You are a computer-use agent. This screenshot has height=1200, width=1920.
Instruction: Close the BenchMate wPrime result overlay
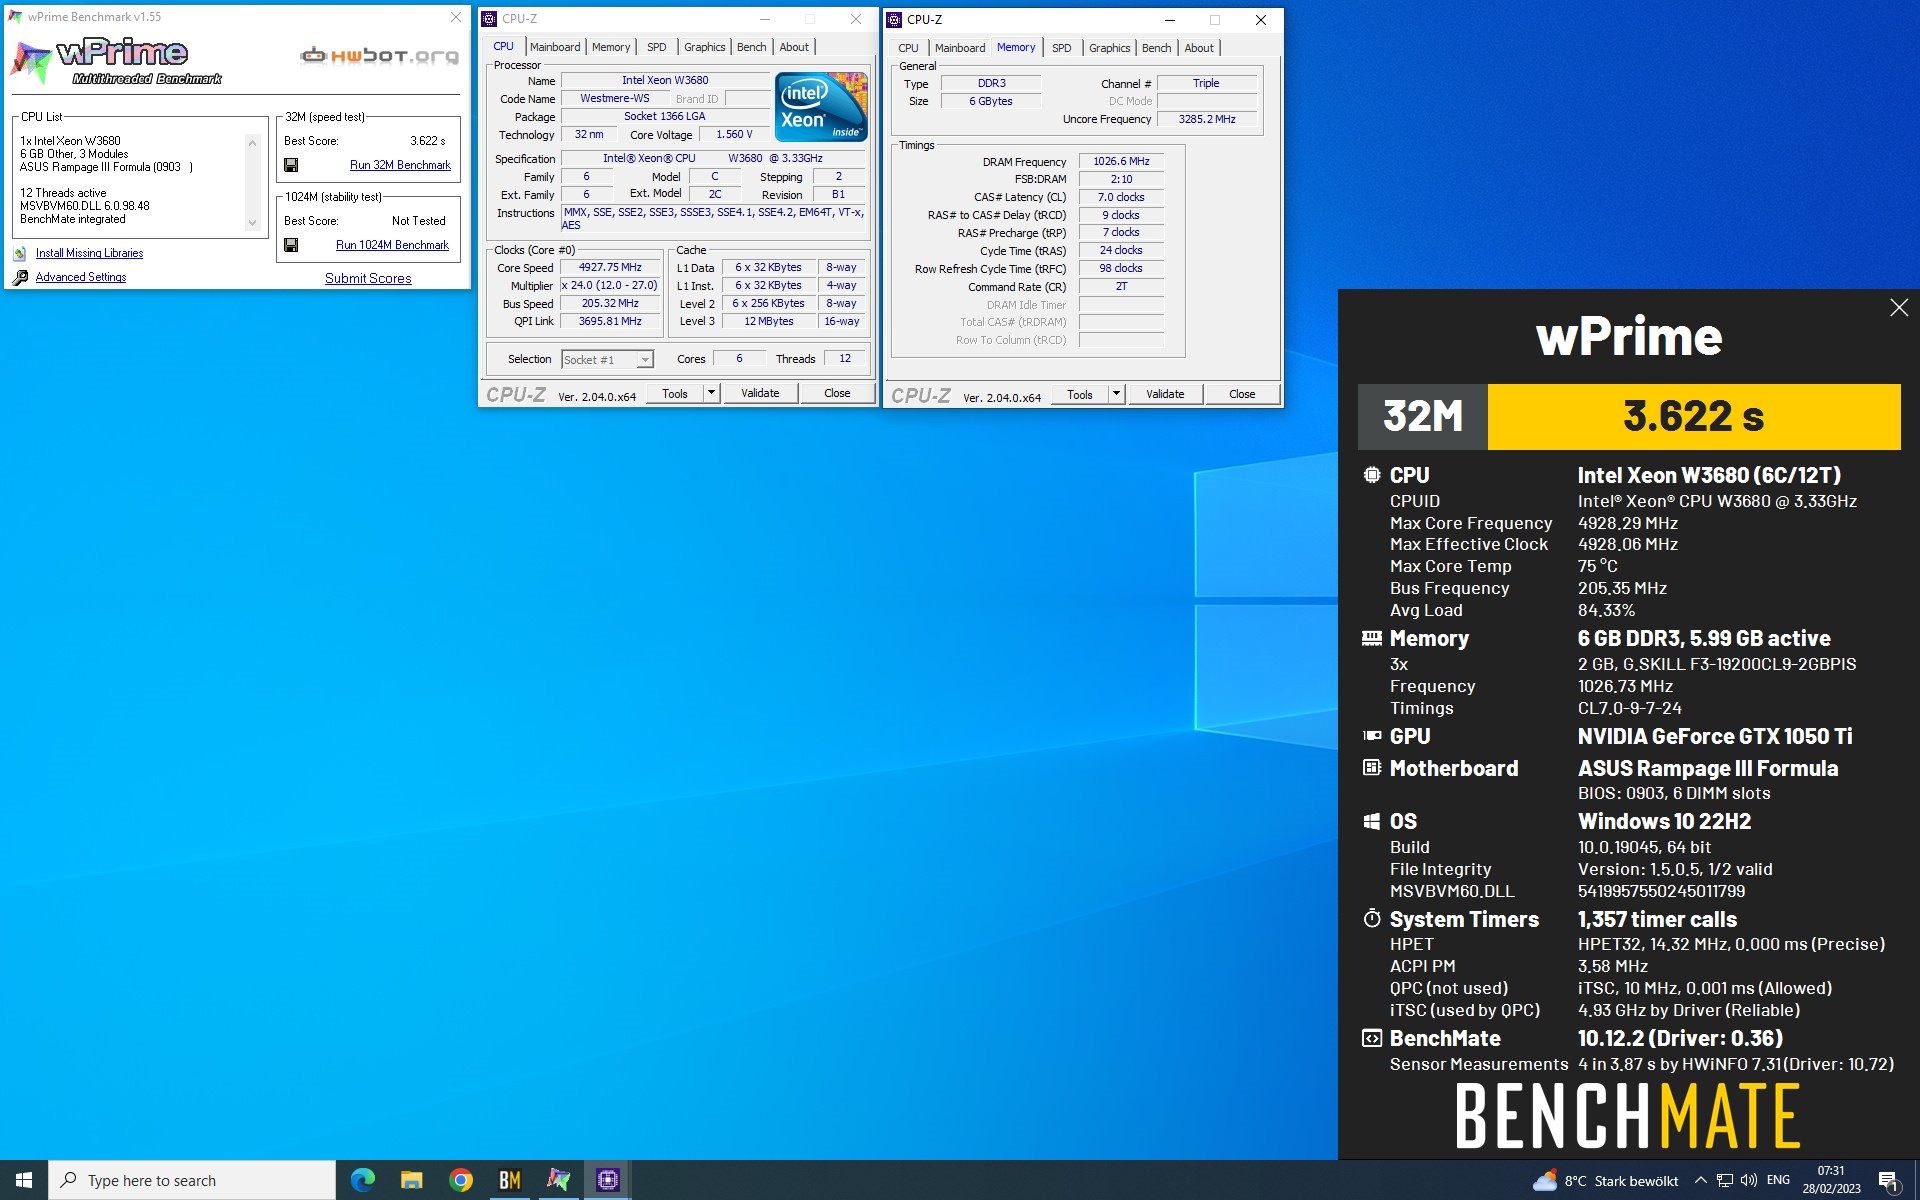click(x=1899, y=308)
